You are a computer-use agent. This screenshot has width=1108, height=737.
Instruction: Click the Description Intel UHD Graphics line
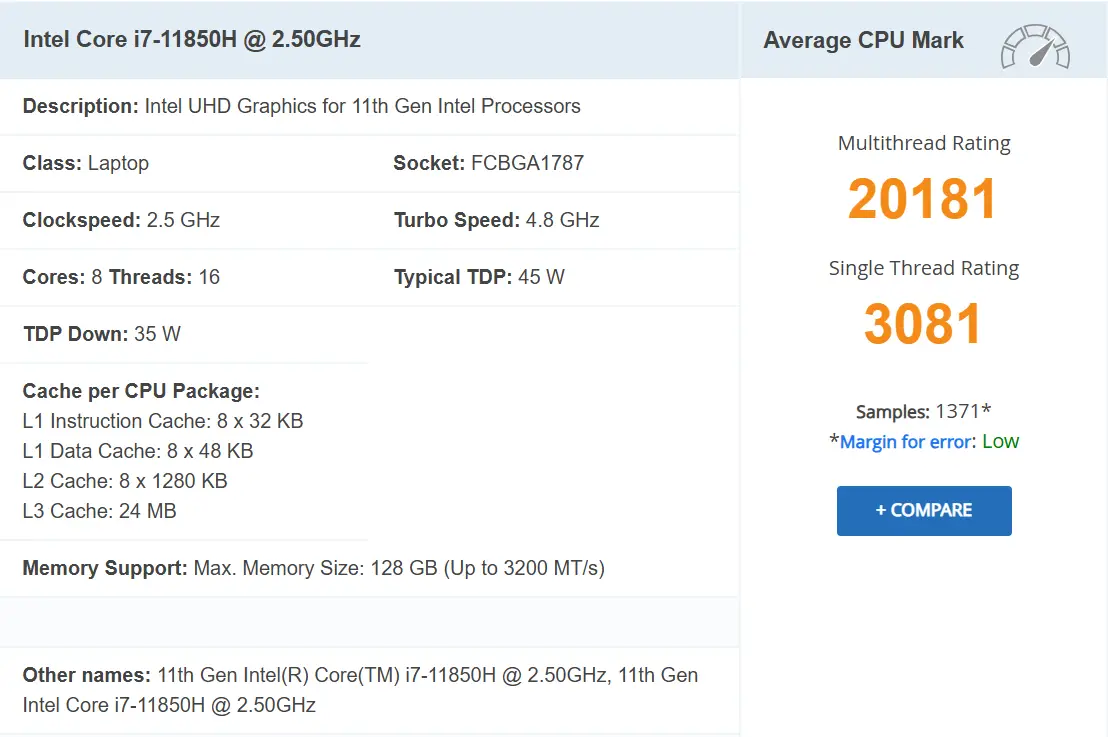301,106
